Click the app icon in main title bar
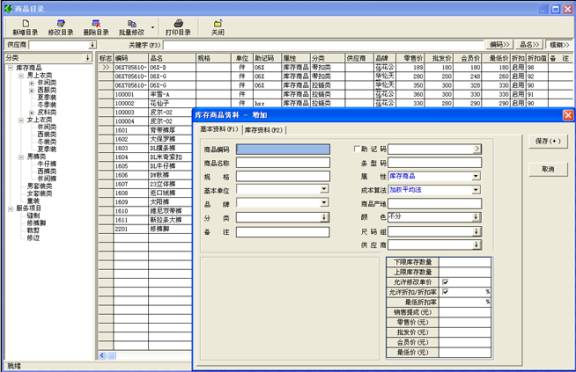The width and height of the screenshot is (576, 372). pyautogui.click(x=8, y=8)
